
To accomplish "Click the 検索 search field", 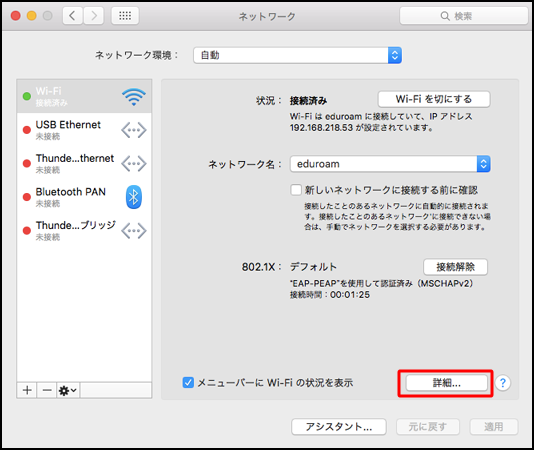I will [464, 16].
